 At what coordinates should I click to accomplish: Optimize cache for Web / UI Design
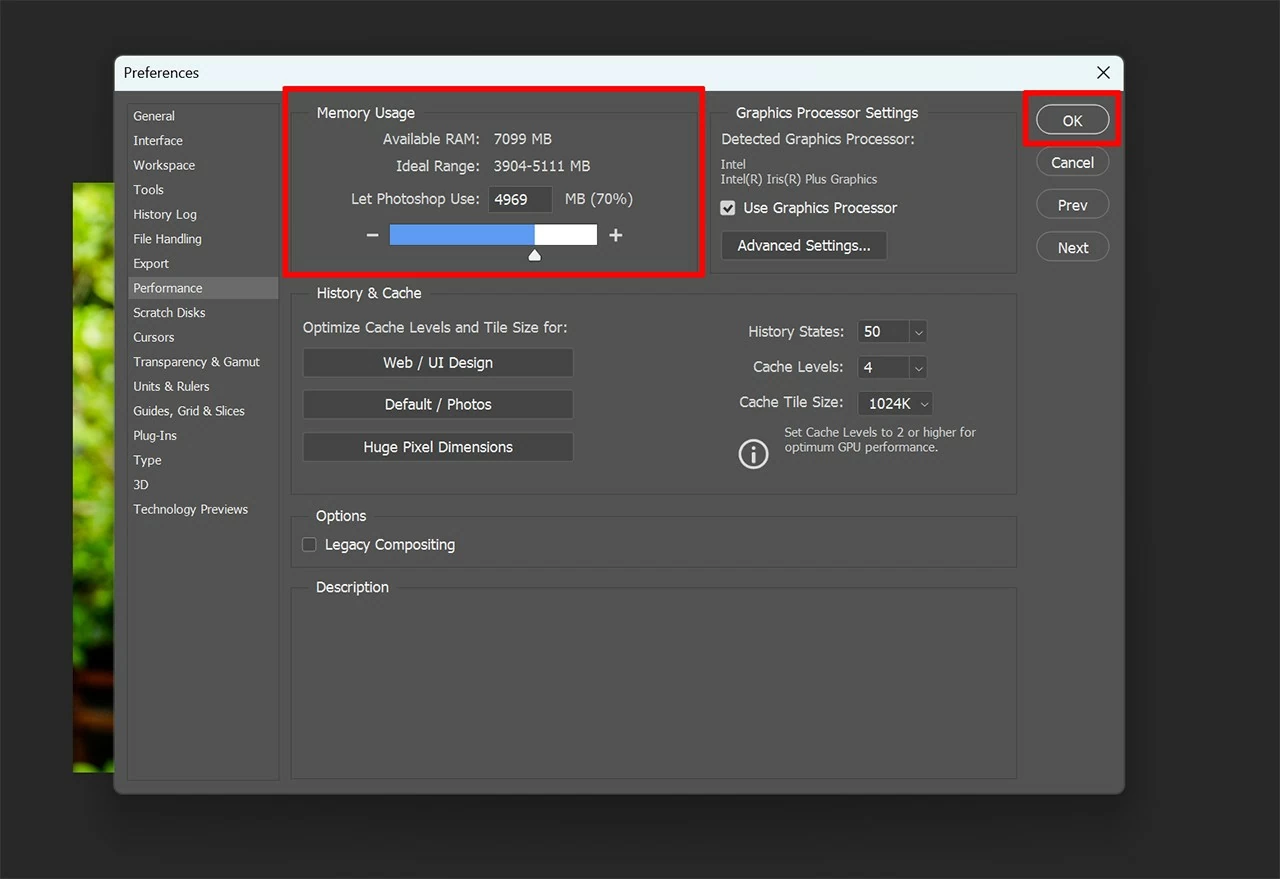click(437, 362)
